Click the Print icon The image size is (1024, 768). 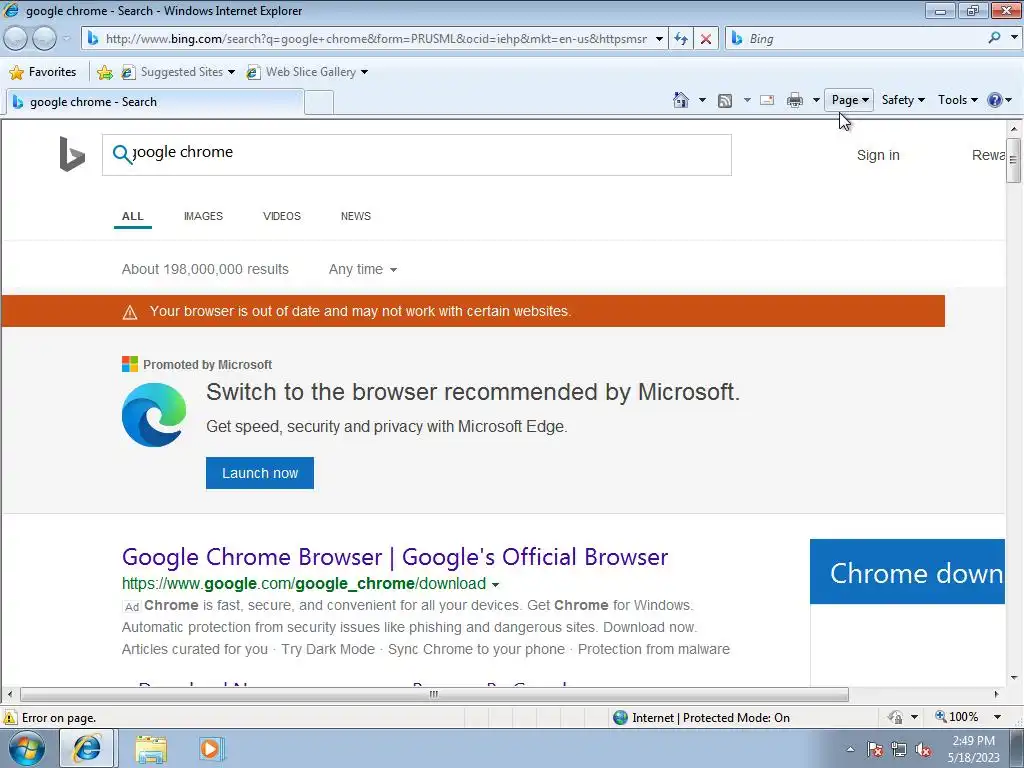point(795,100)
